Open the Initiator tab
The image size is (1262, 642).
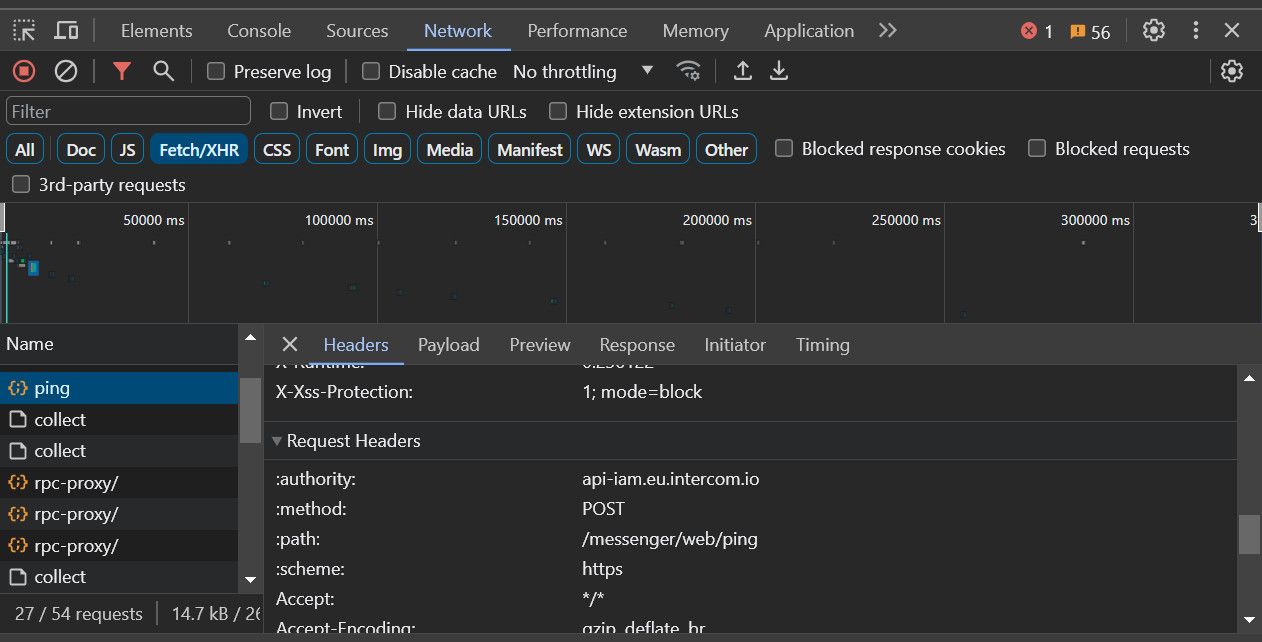735,345
